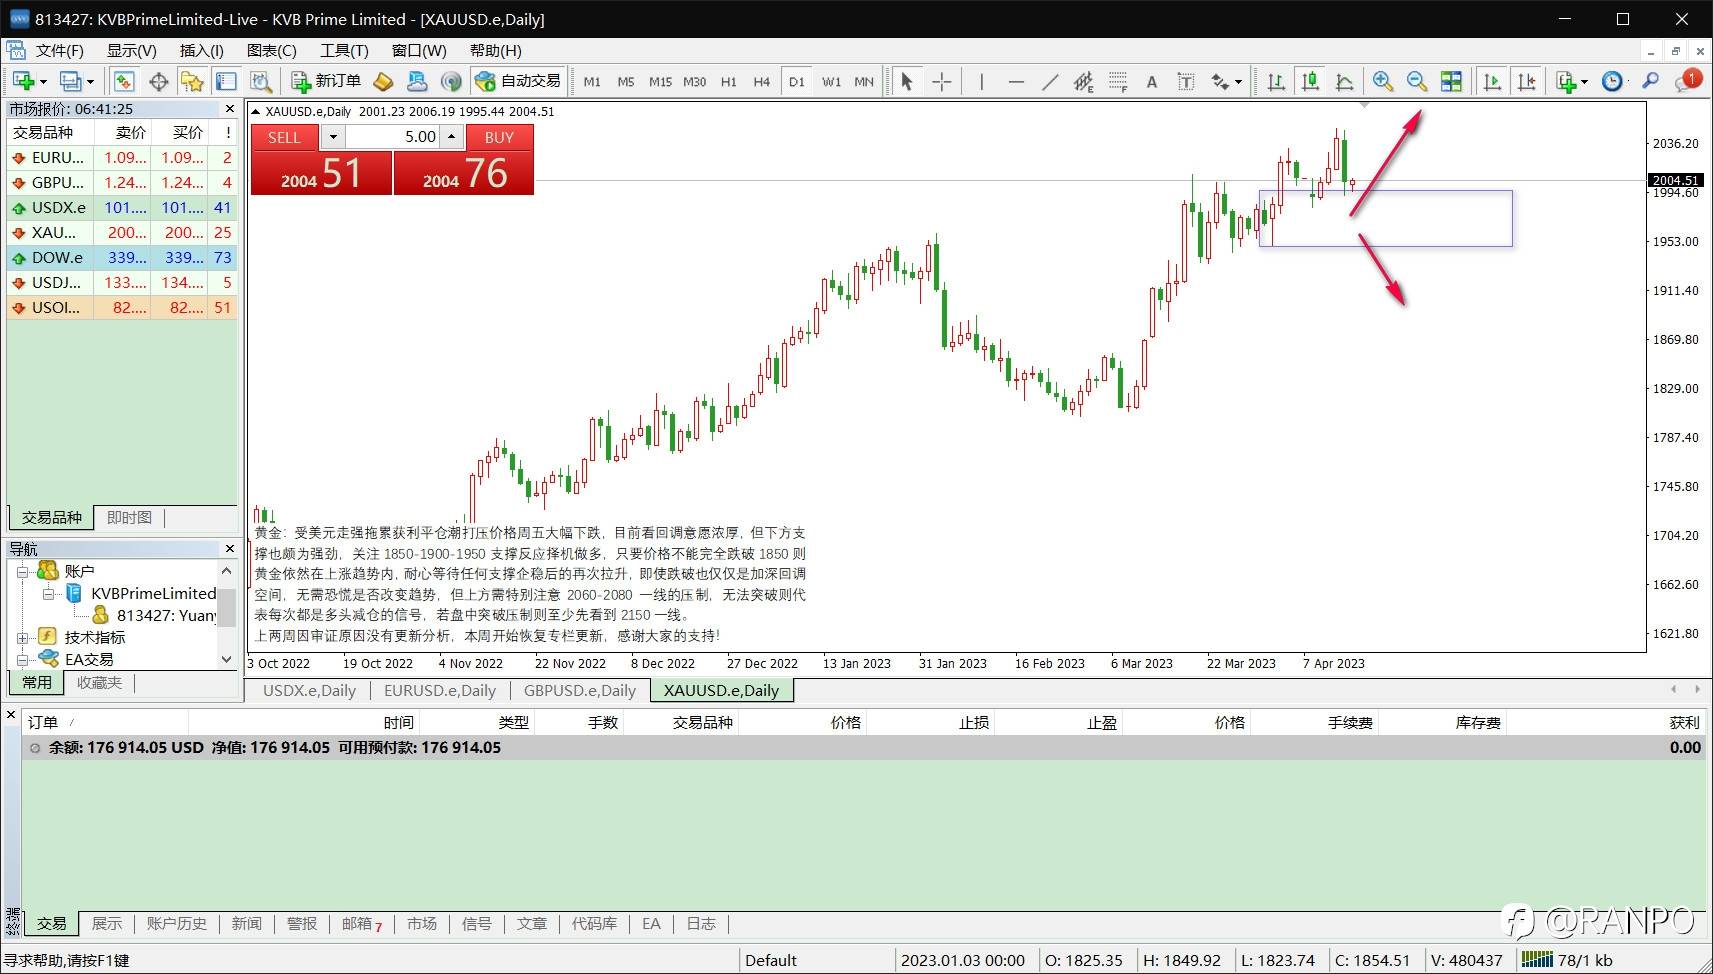Draw a vertical line tool

click(982, 81)
